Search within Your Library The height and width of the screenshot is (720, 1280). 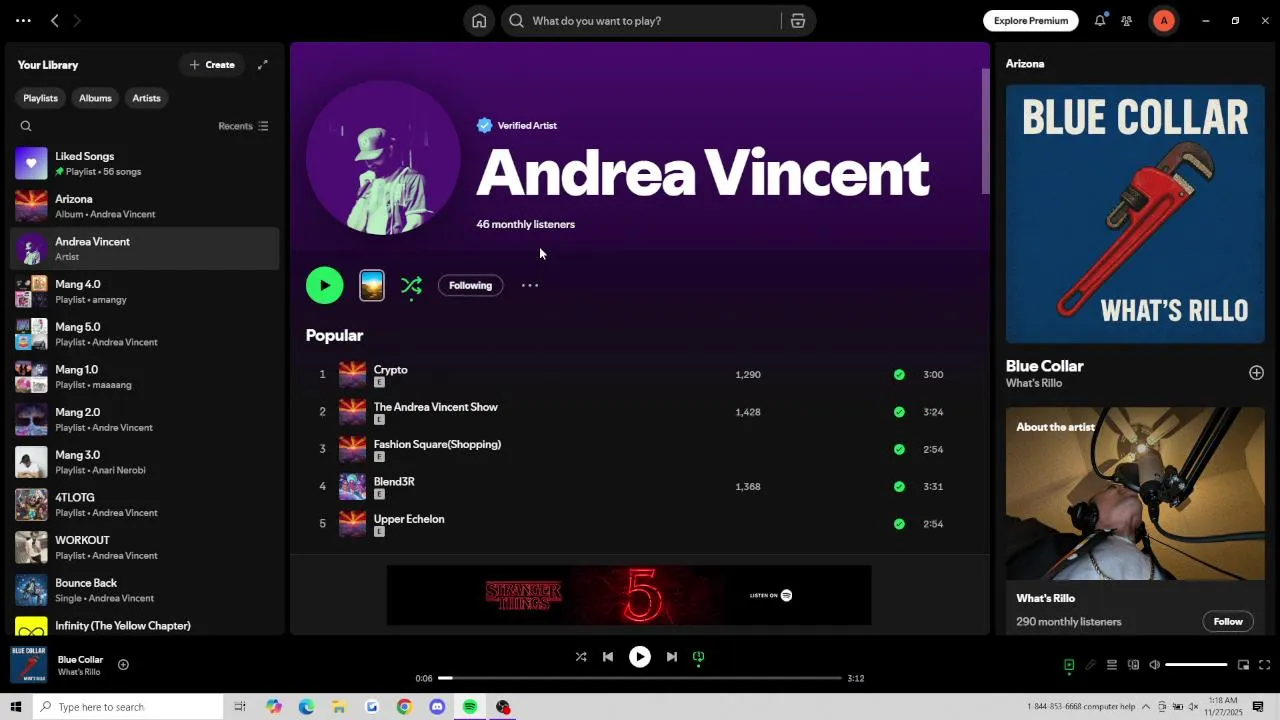click(x=26, y=126)
